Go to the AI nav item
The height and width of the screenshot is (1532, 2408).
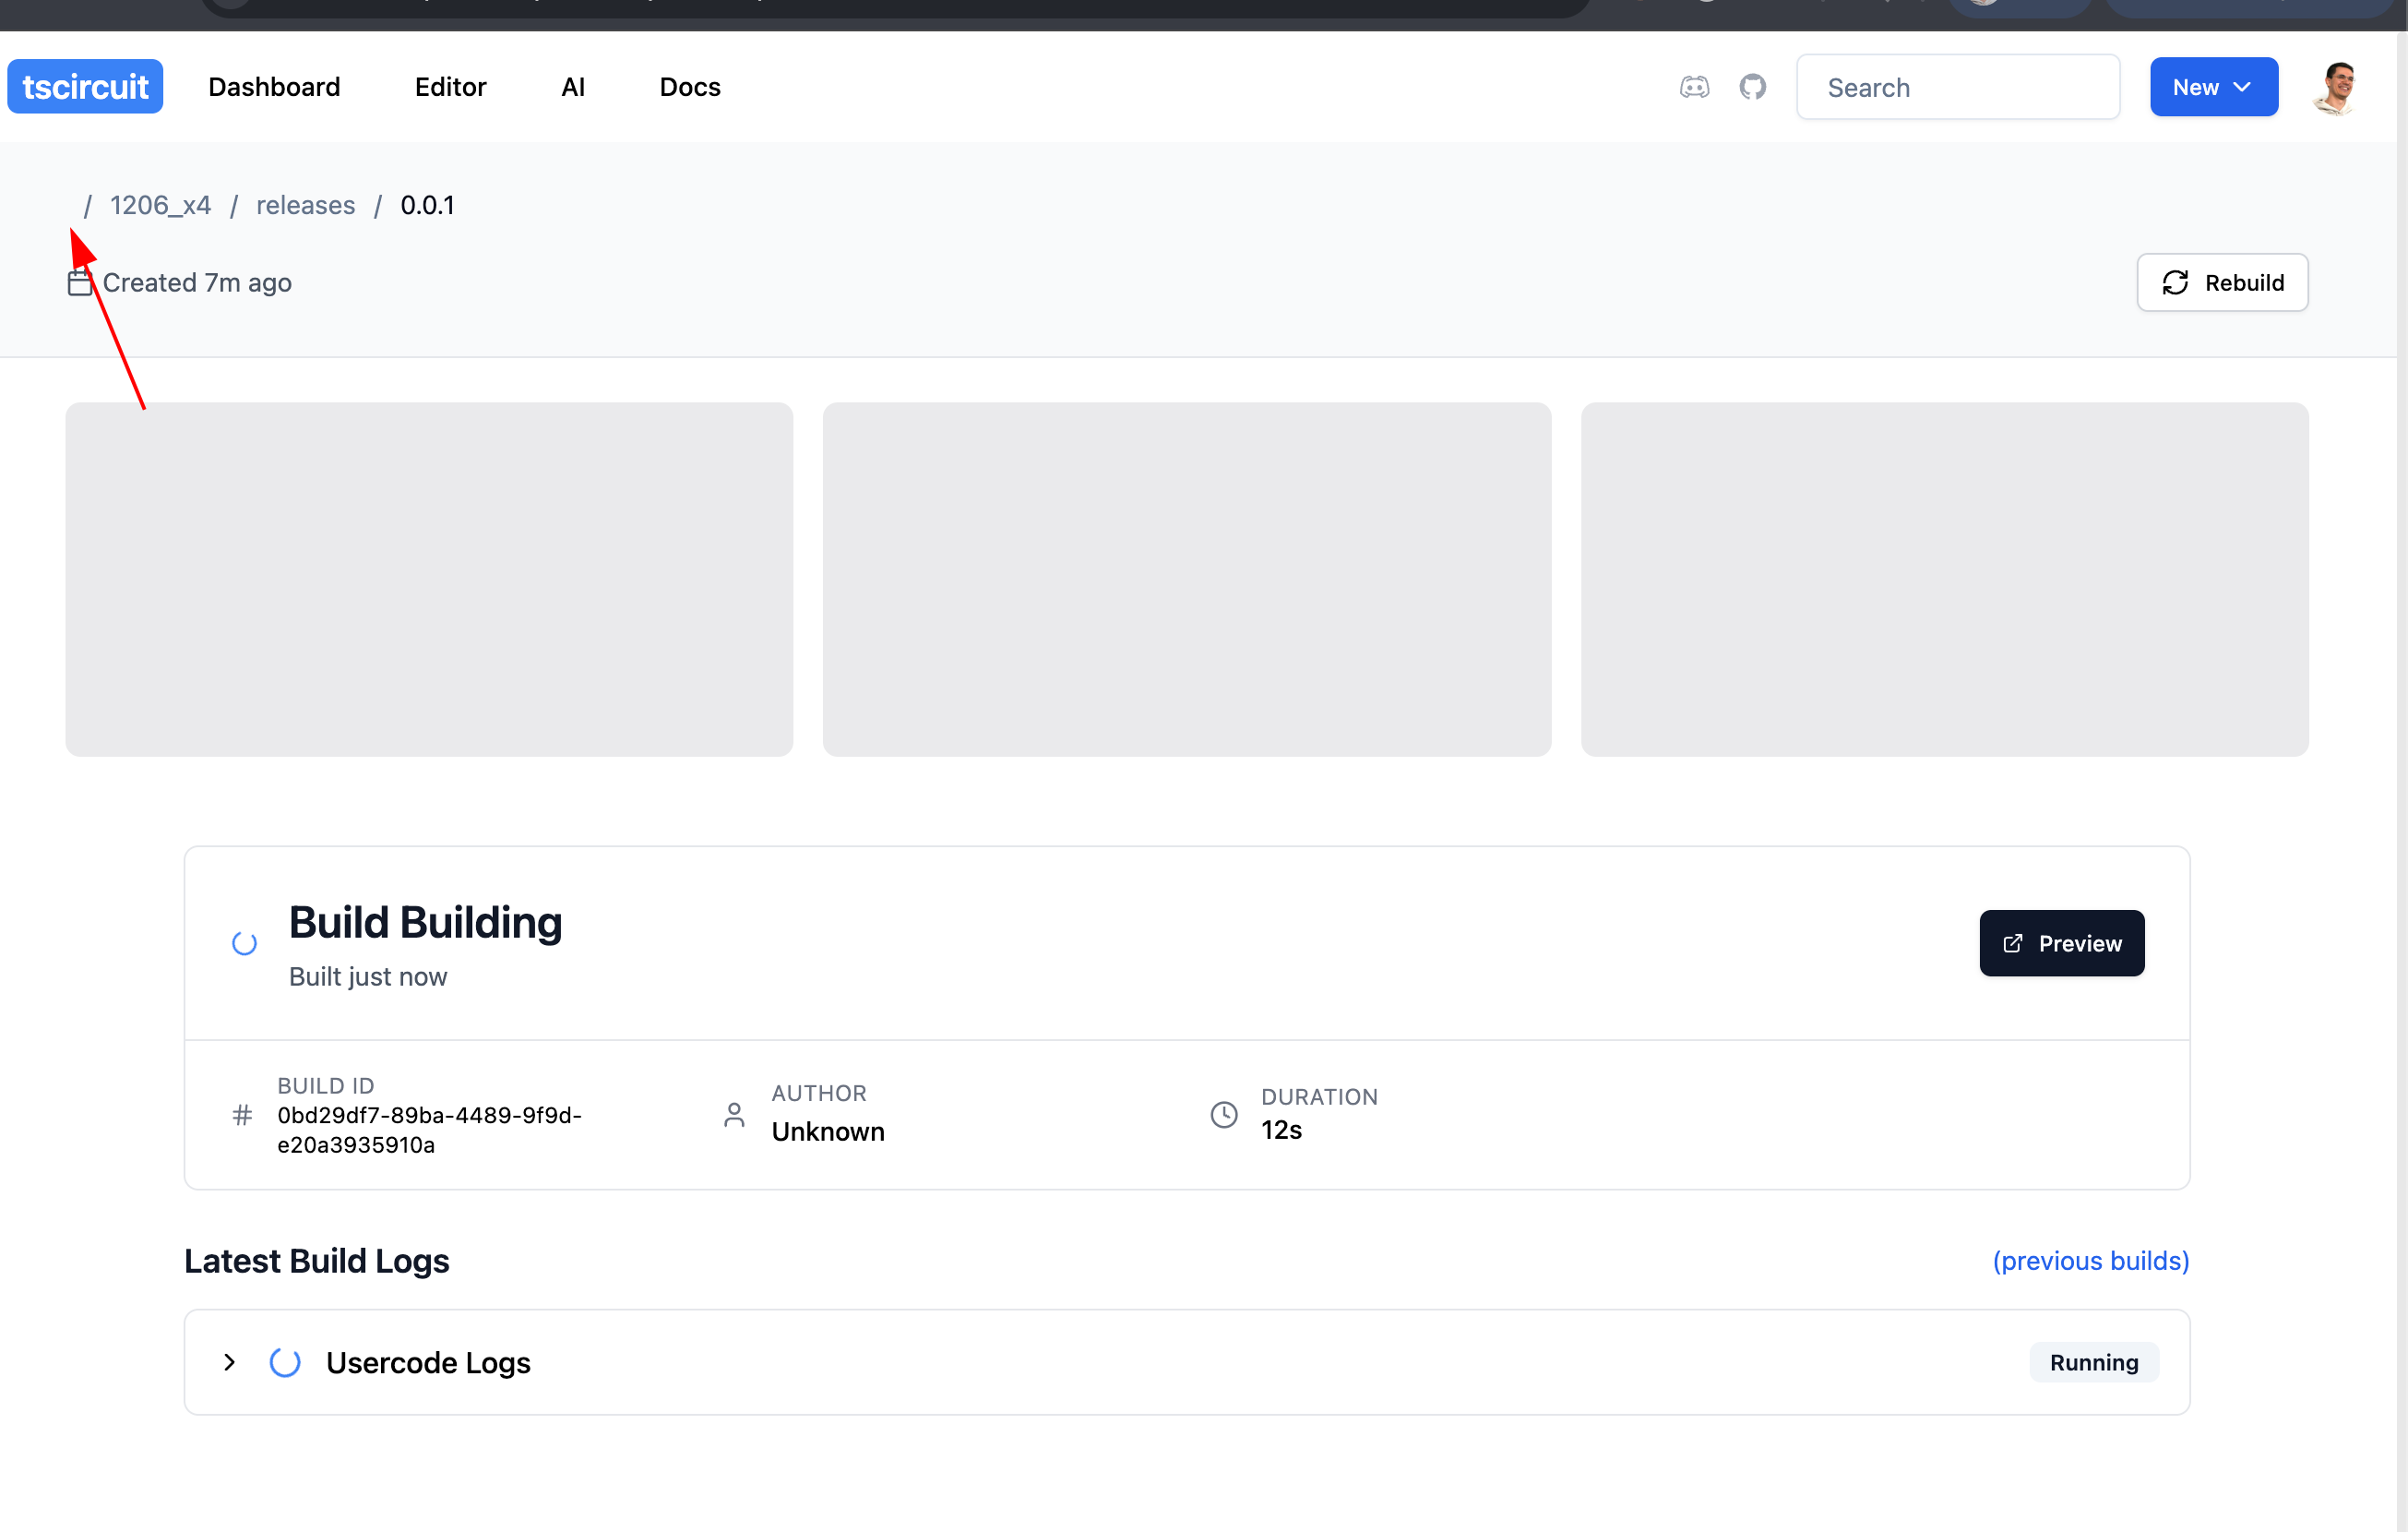[572, 87]
